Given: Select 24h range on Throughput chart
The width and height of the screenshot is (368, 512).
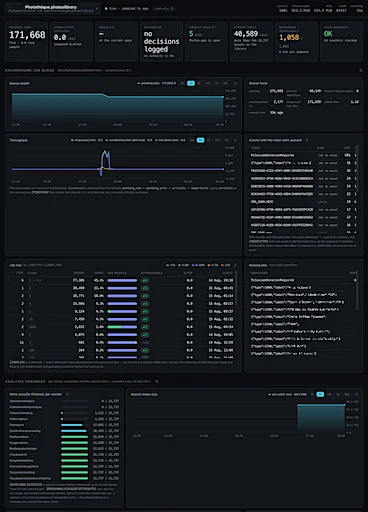Looking at the screenshot, I should pyautogui.click(x=217, y=140).
